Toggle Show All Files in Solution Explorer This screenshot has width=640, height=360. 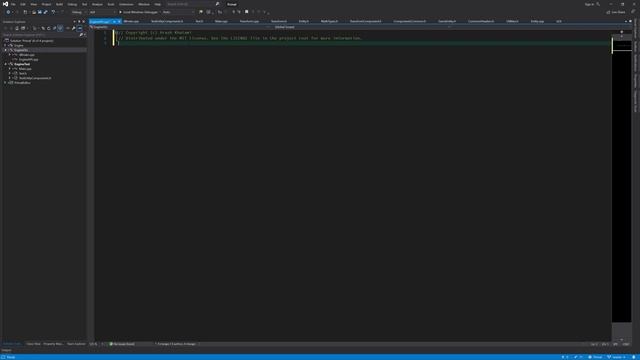coord(60,28)
